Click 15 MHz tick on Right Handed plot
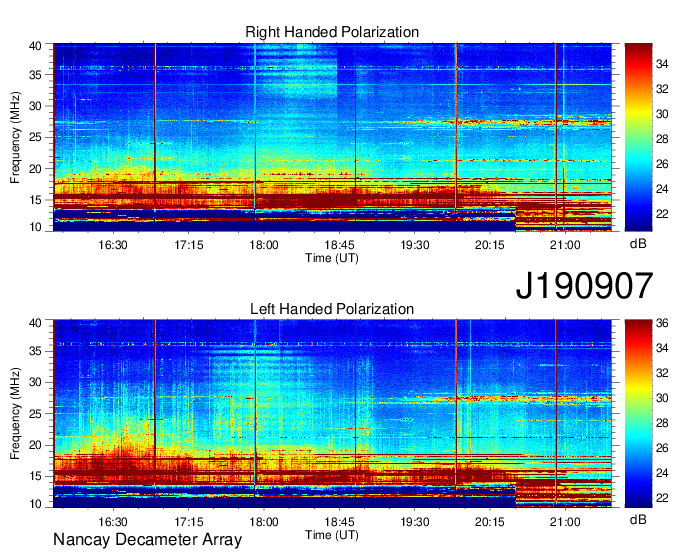 [35, 200]
